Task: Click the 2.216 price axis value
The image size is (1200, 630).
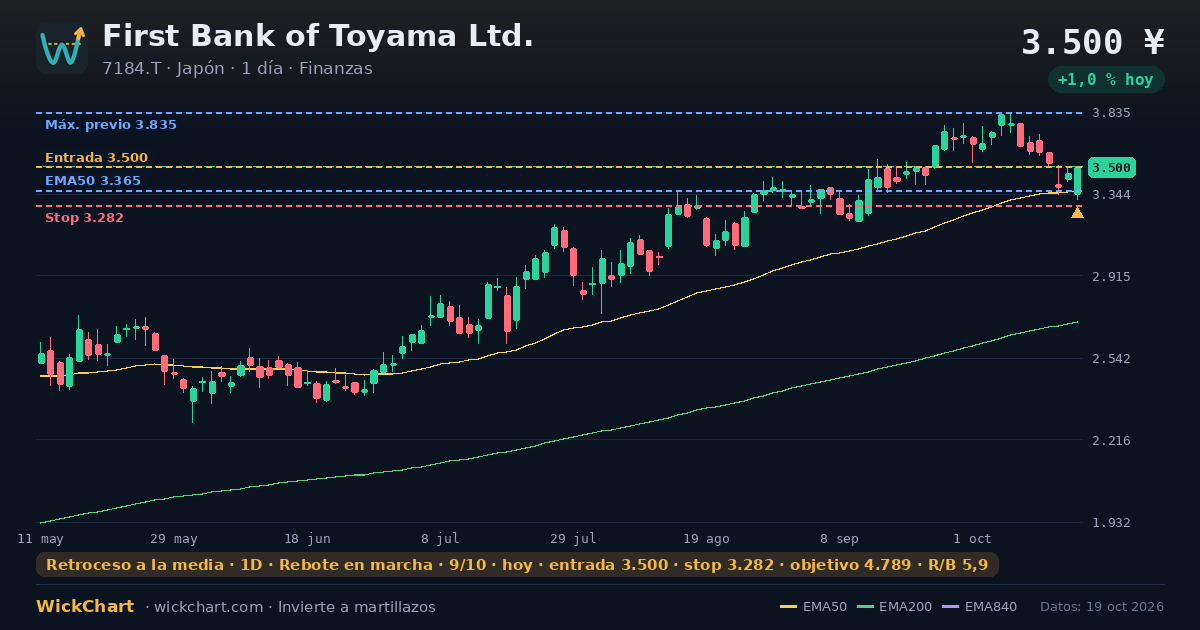Action: [x=1111, y=440]
